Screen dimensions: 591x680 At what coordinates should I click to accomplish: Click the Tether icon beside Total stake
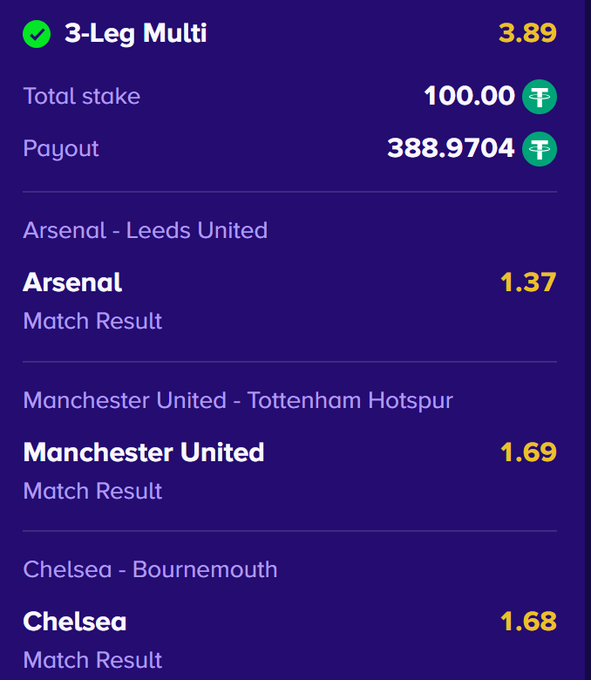coord(539,96)
